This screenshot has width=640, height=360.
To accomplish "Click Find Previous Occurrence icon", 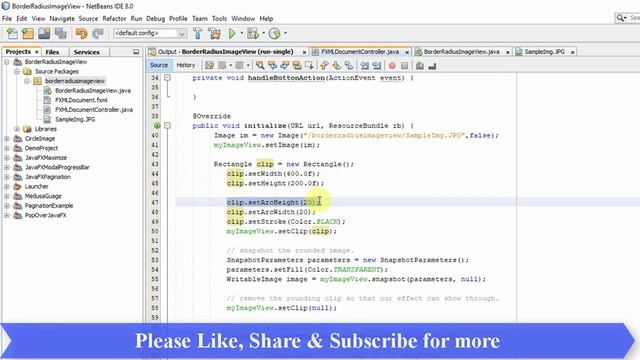I will (272, 65).
